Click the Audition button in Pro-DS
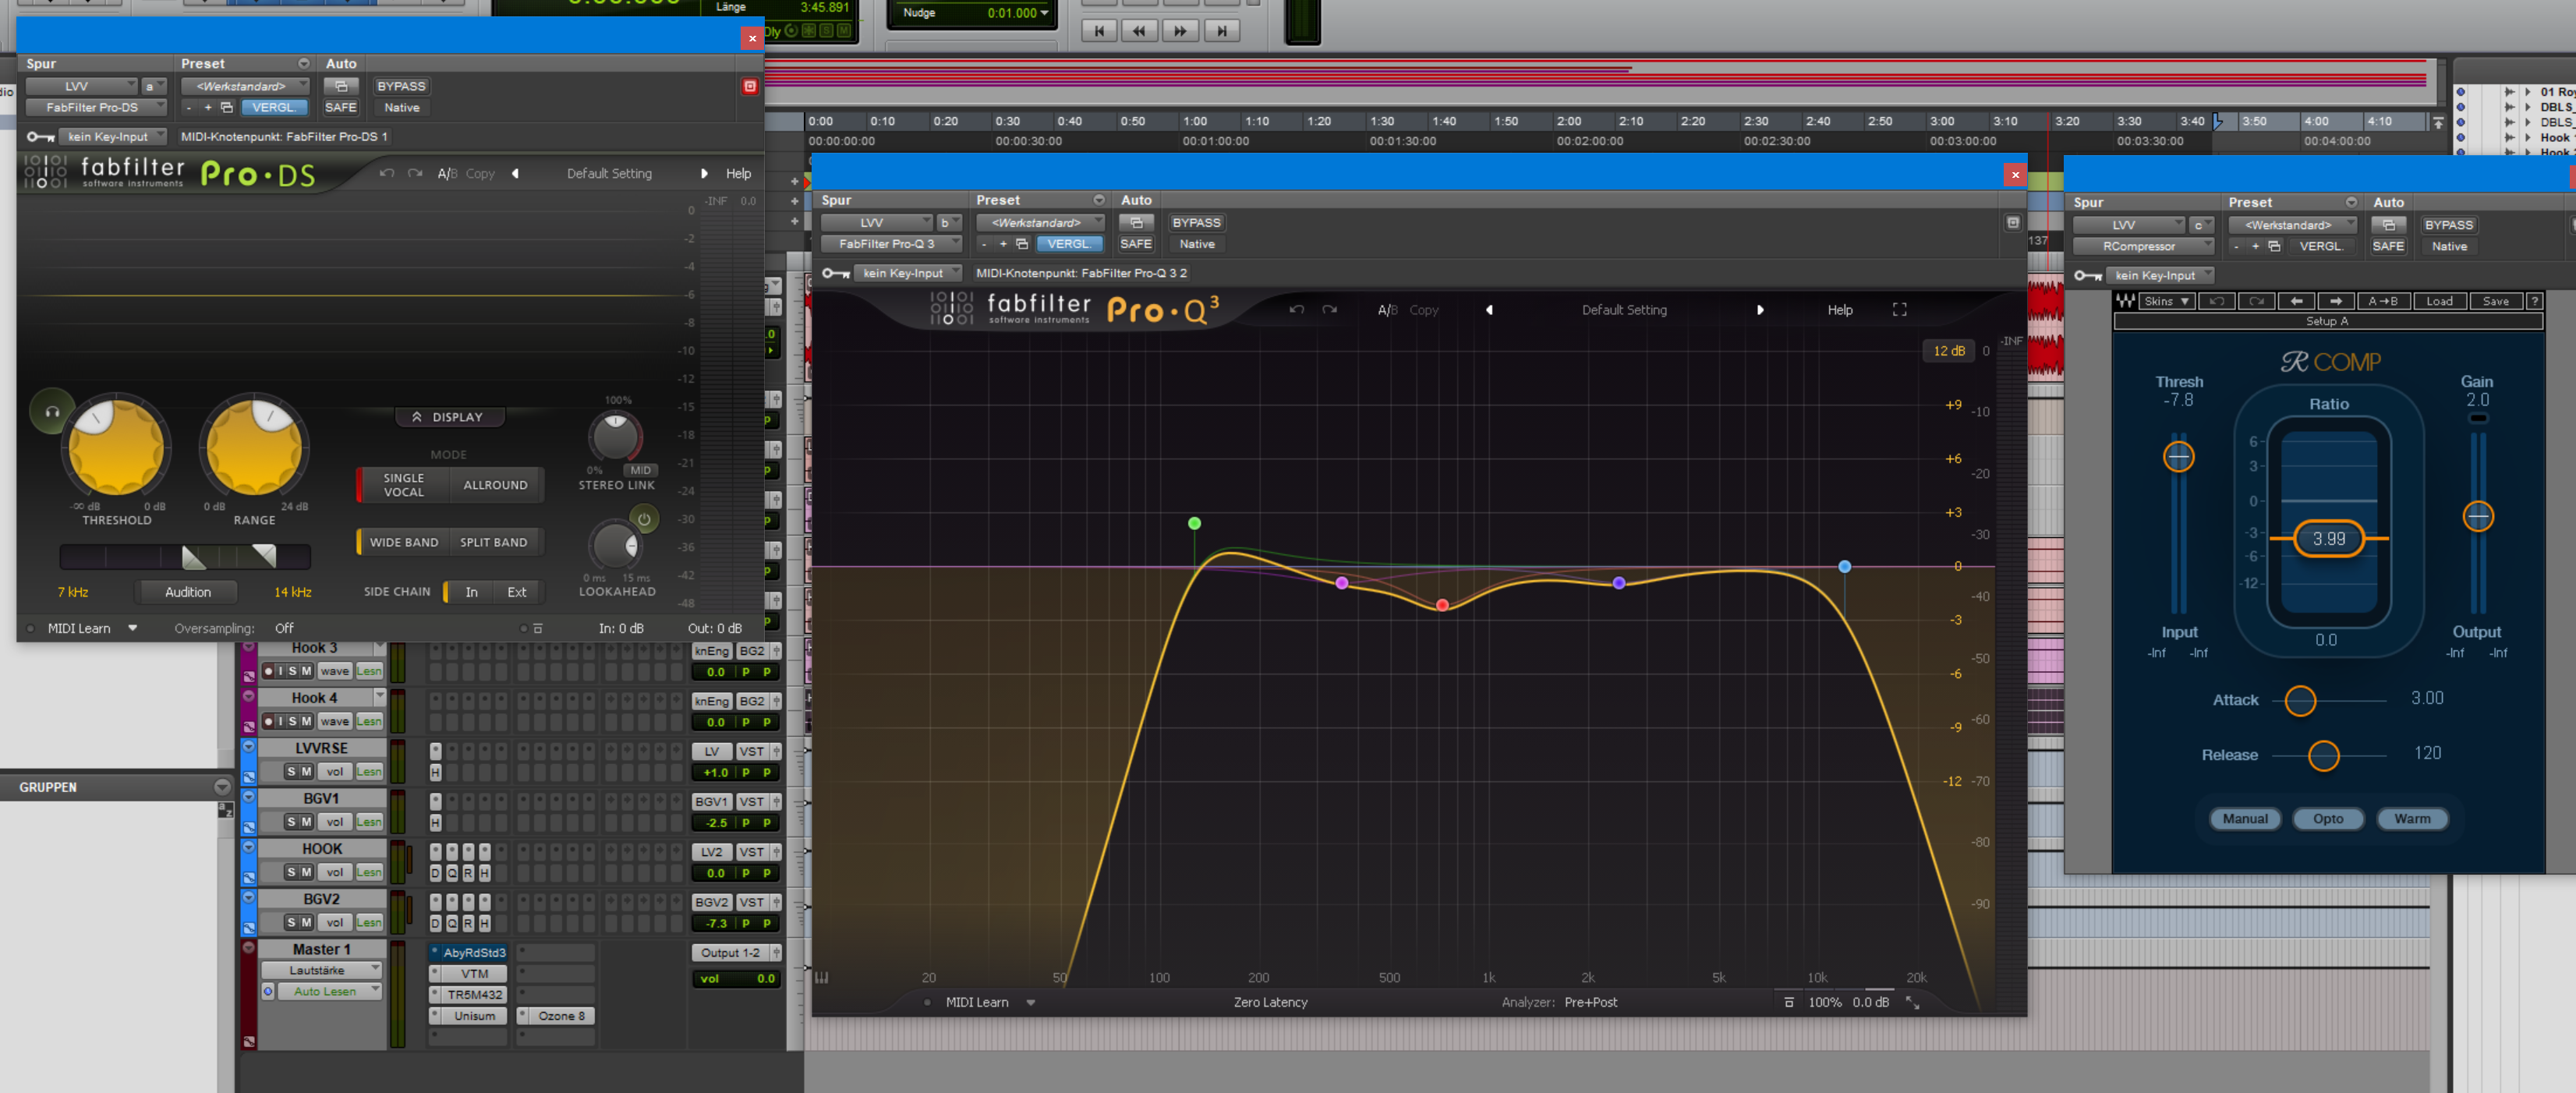 click(x=187, y=592)
